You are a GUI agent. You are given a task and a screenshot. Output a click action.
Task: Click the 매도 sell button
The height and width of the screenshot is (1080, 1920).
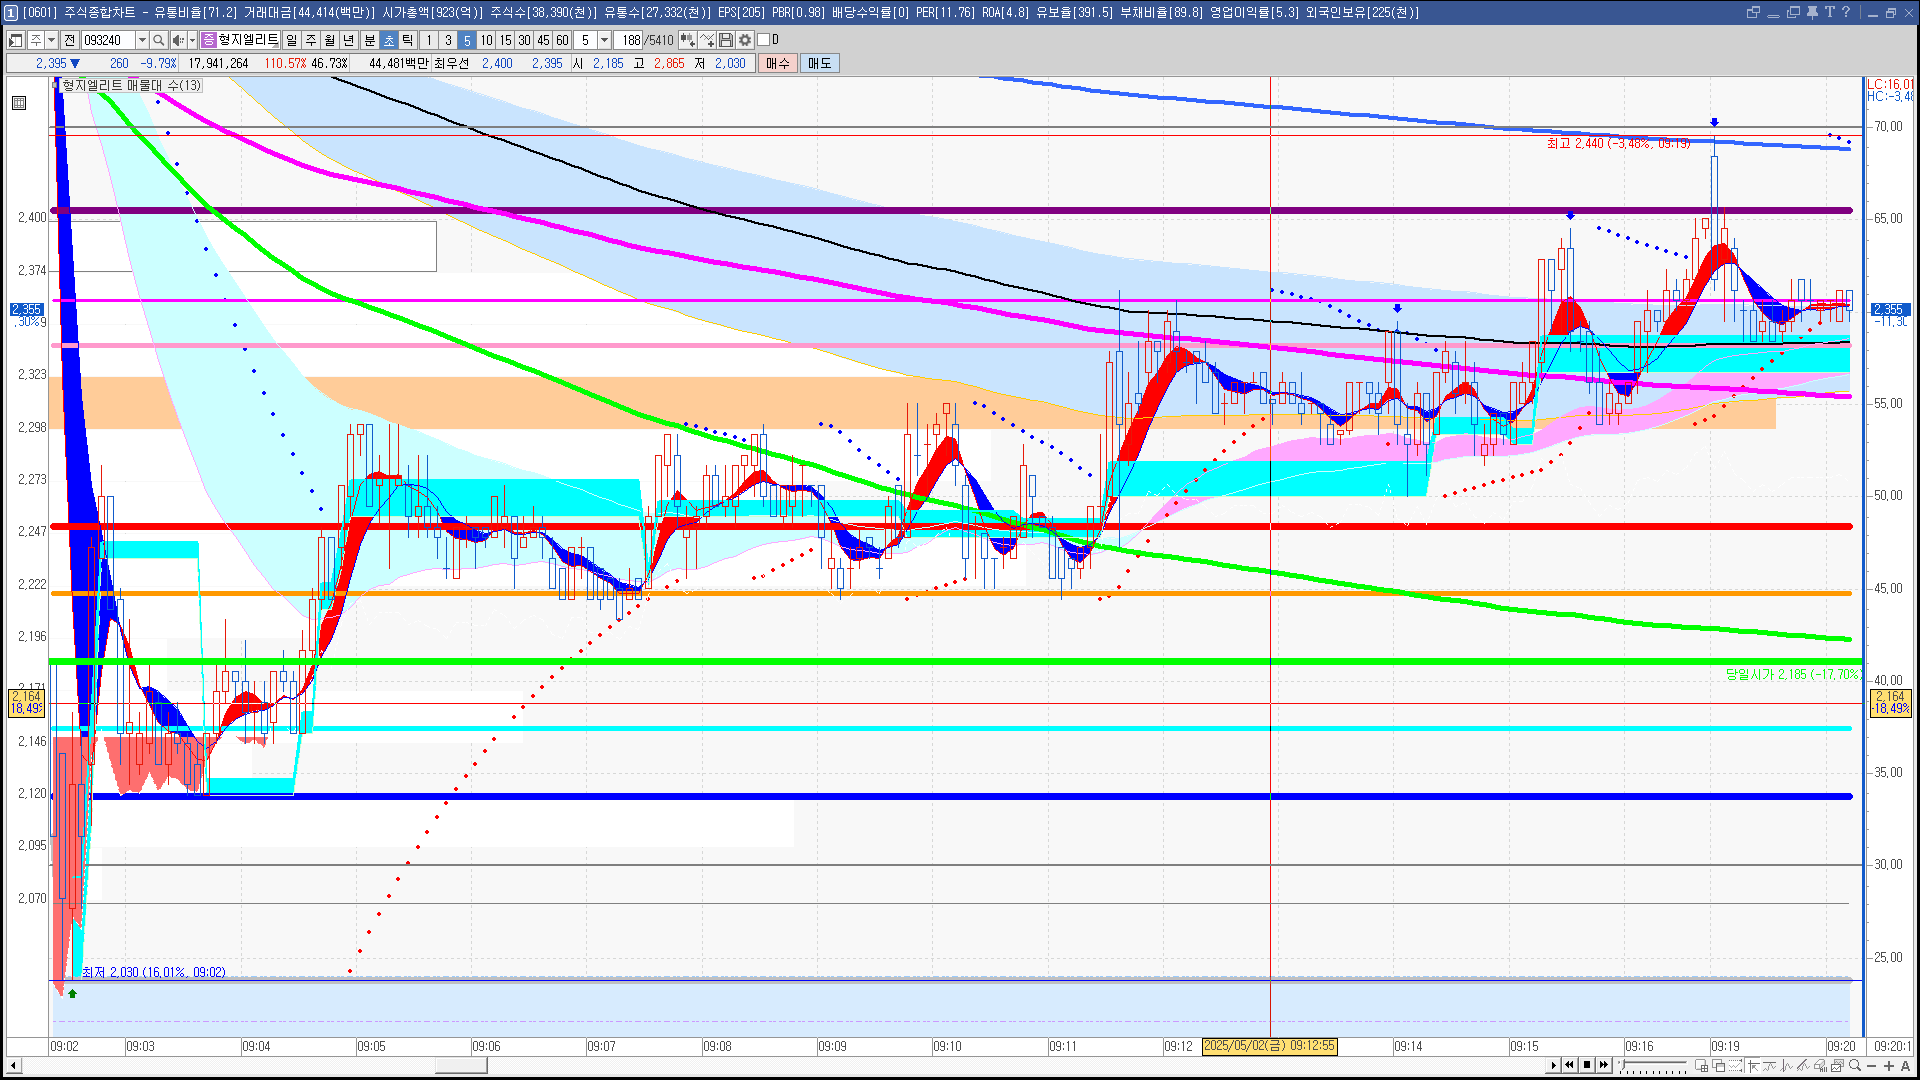pyautogui.click(x=820, y=63)
